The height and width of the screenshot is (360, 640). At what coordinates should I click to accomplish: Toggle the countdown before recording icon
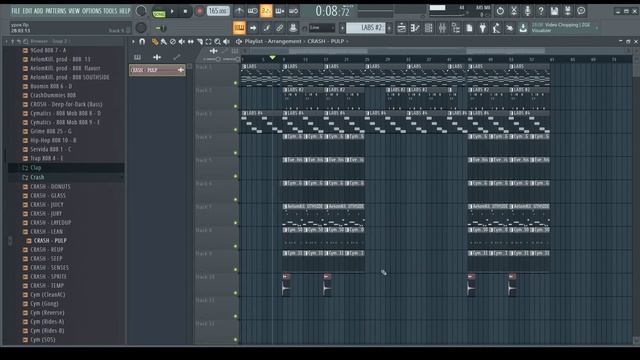(266, 11)
